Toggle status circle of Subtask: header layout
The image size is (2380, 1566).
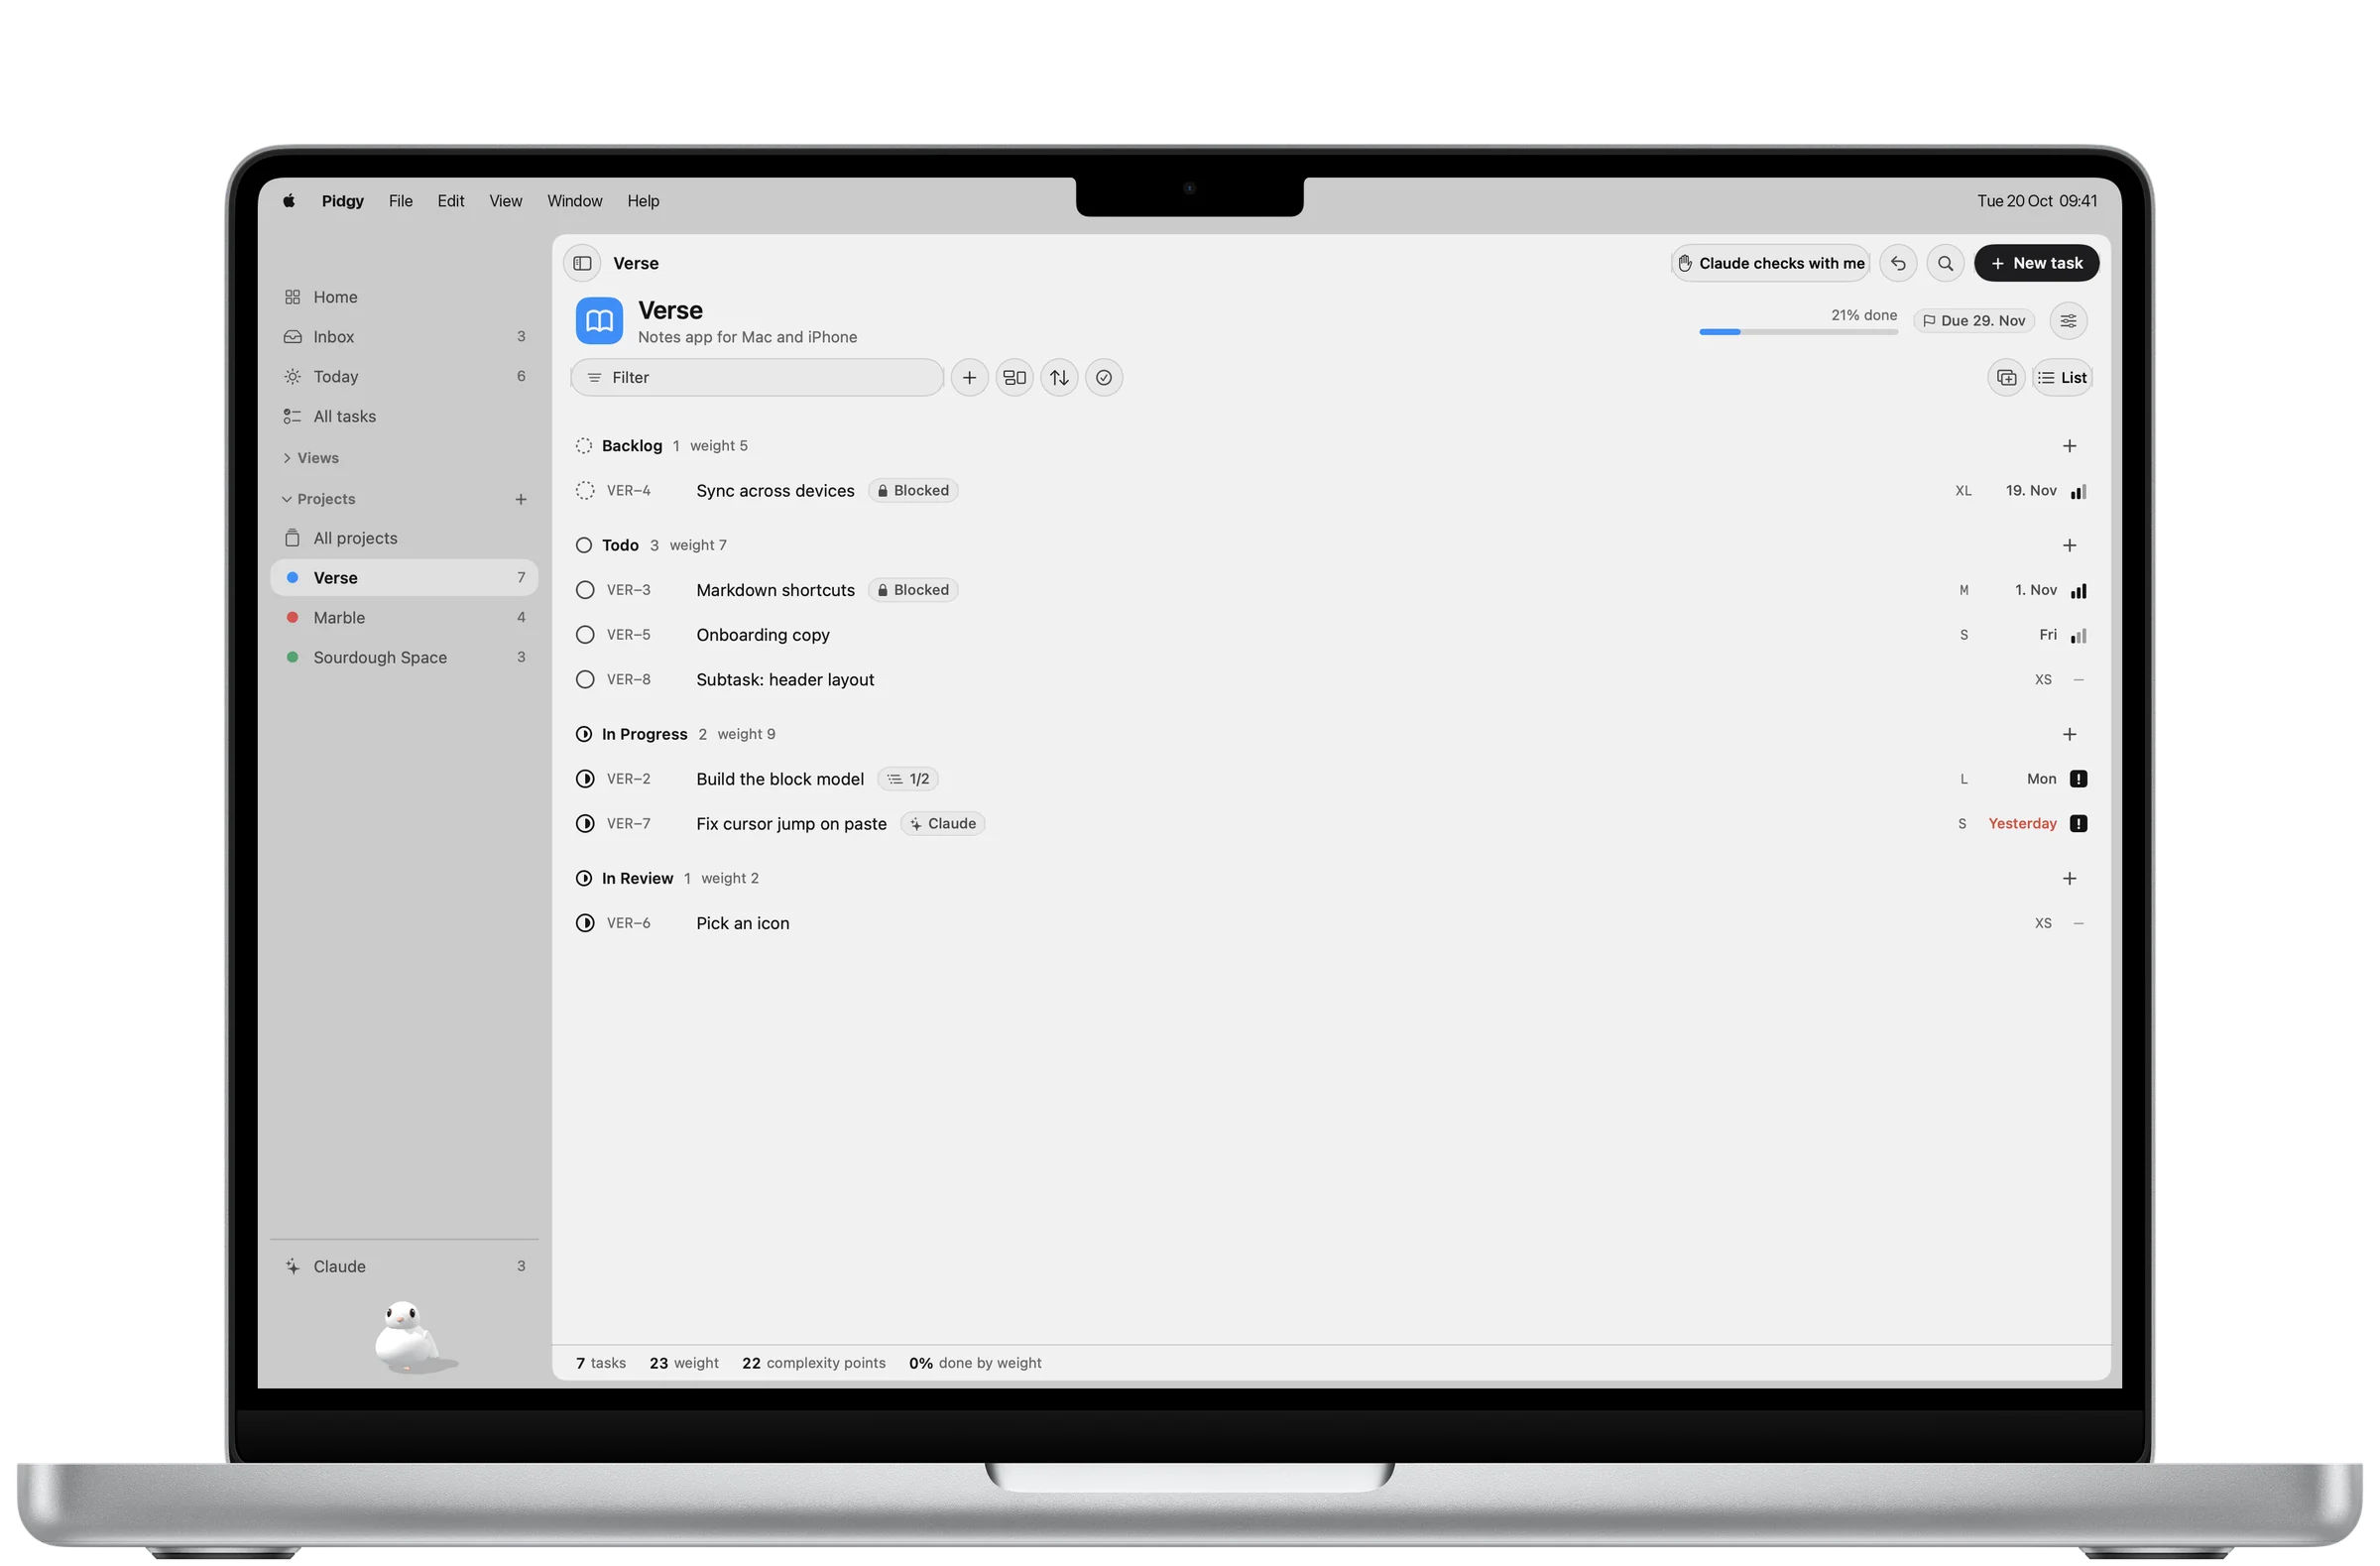pos(585,680)
